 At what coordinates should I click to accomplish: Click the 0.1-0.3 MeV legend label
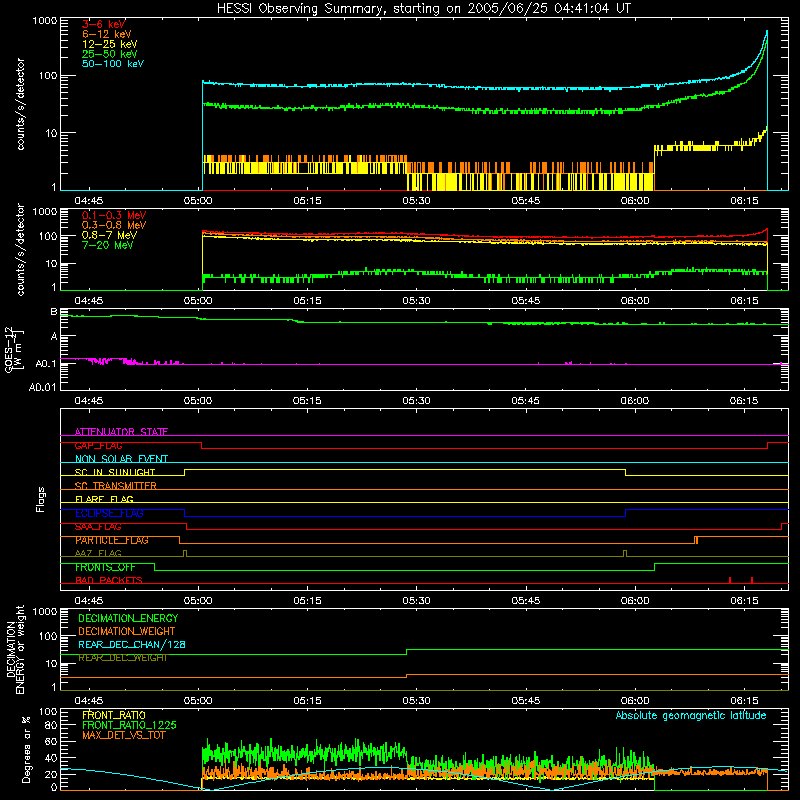tap(114, 215)
